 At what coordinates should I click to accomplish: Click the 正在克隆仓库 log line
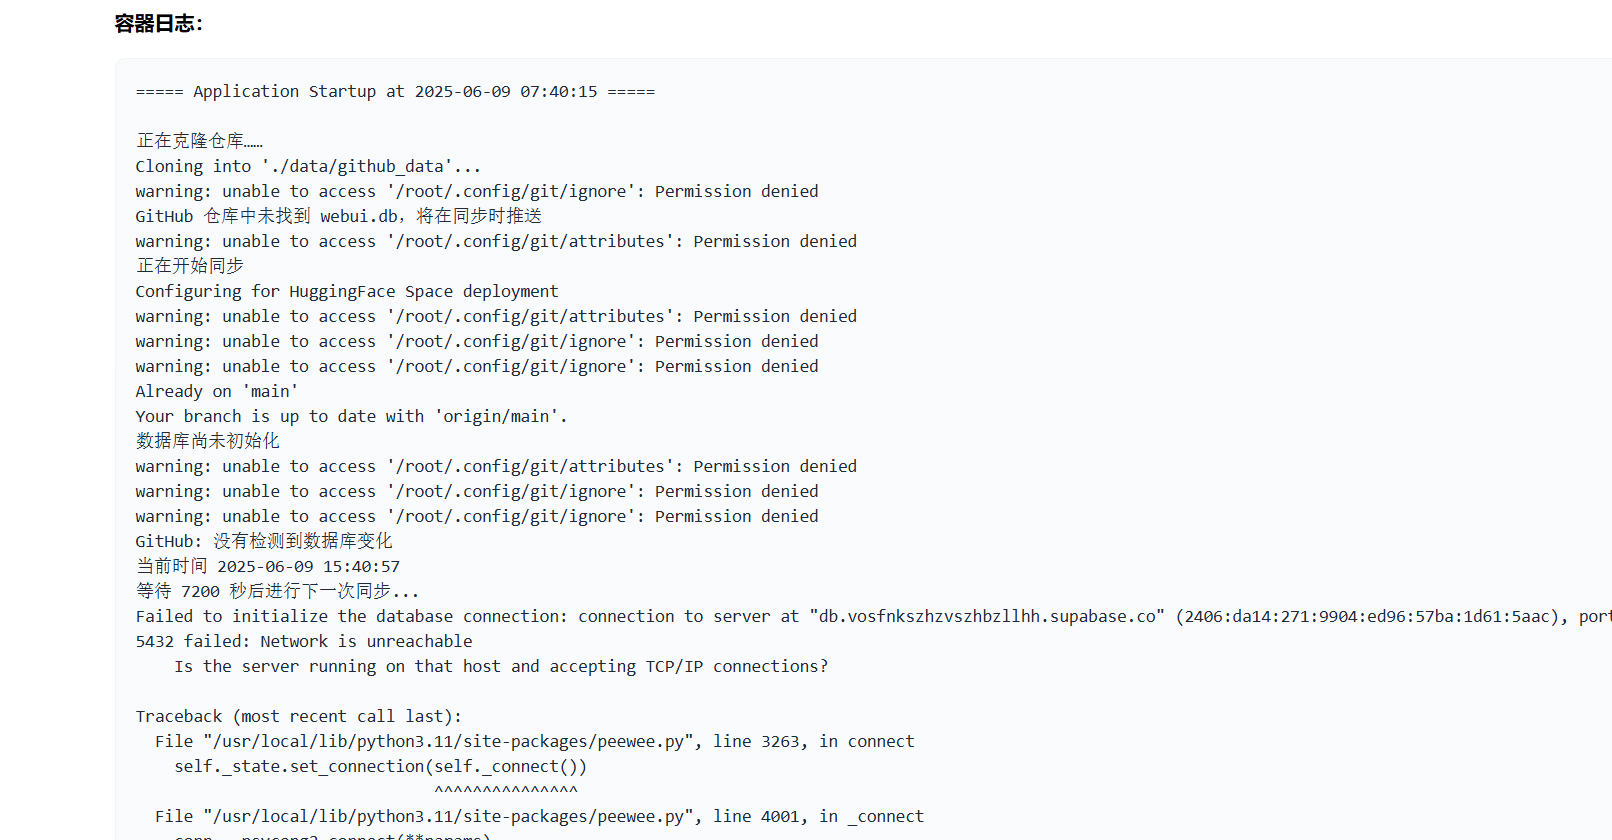[x=199, y=141]
